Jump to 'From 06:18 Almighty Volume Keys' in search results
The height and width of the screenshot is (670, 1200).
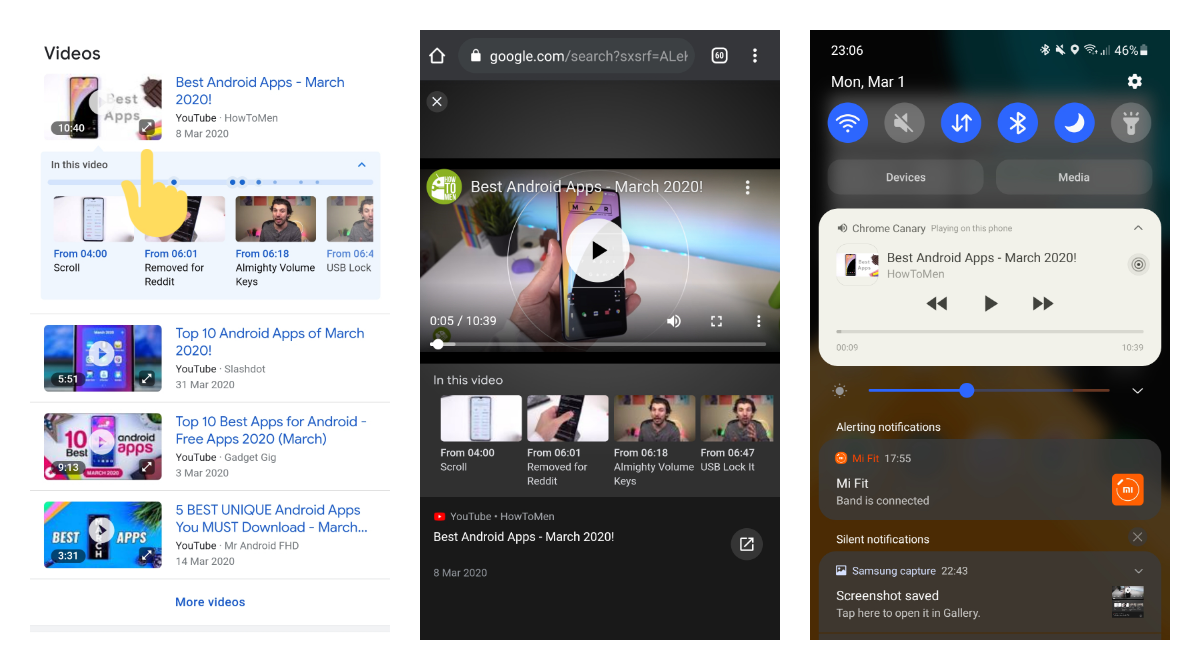[275, 241]
